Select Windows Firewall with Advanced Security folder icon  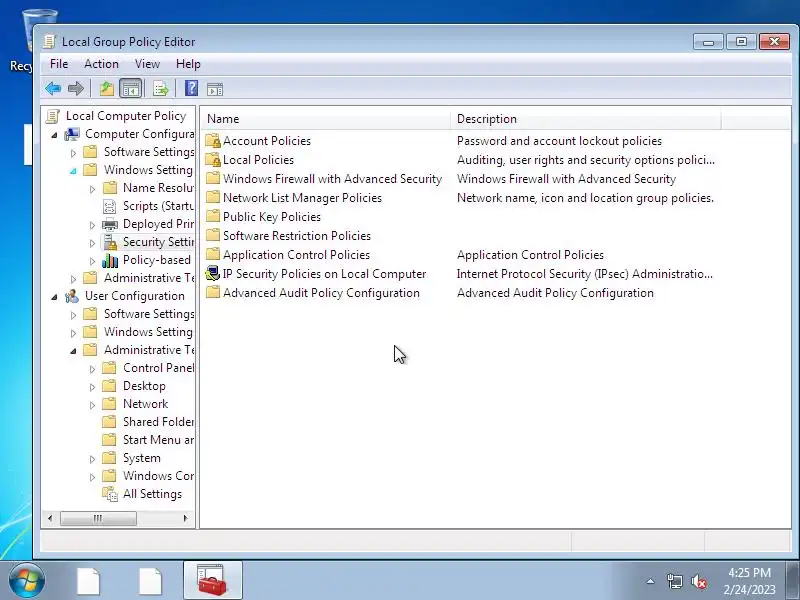point(213,178)
